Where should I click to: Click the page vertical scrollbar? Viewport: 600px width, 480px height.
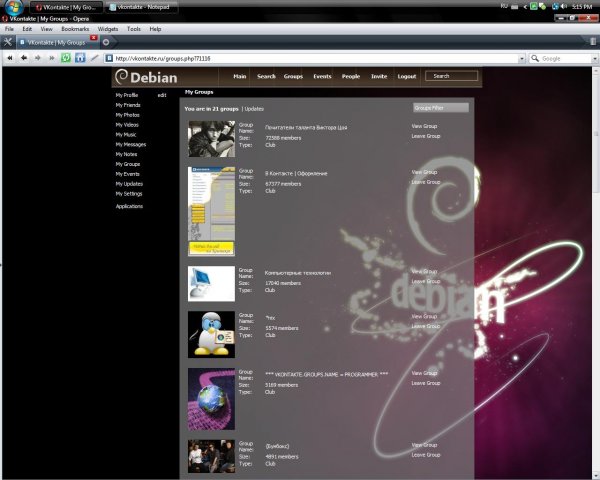click(x=596, y=273)
